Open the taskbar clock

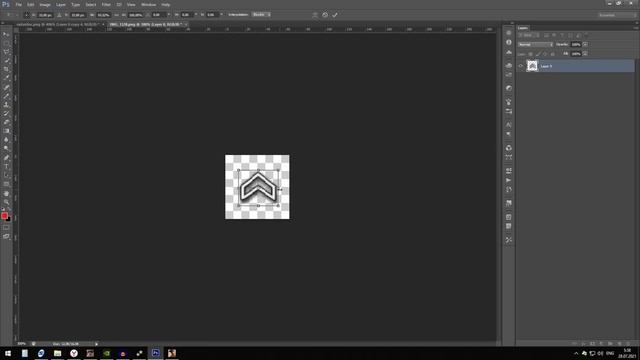[x=628, y=353]
